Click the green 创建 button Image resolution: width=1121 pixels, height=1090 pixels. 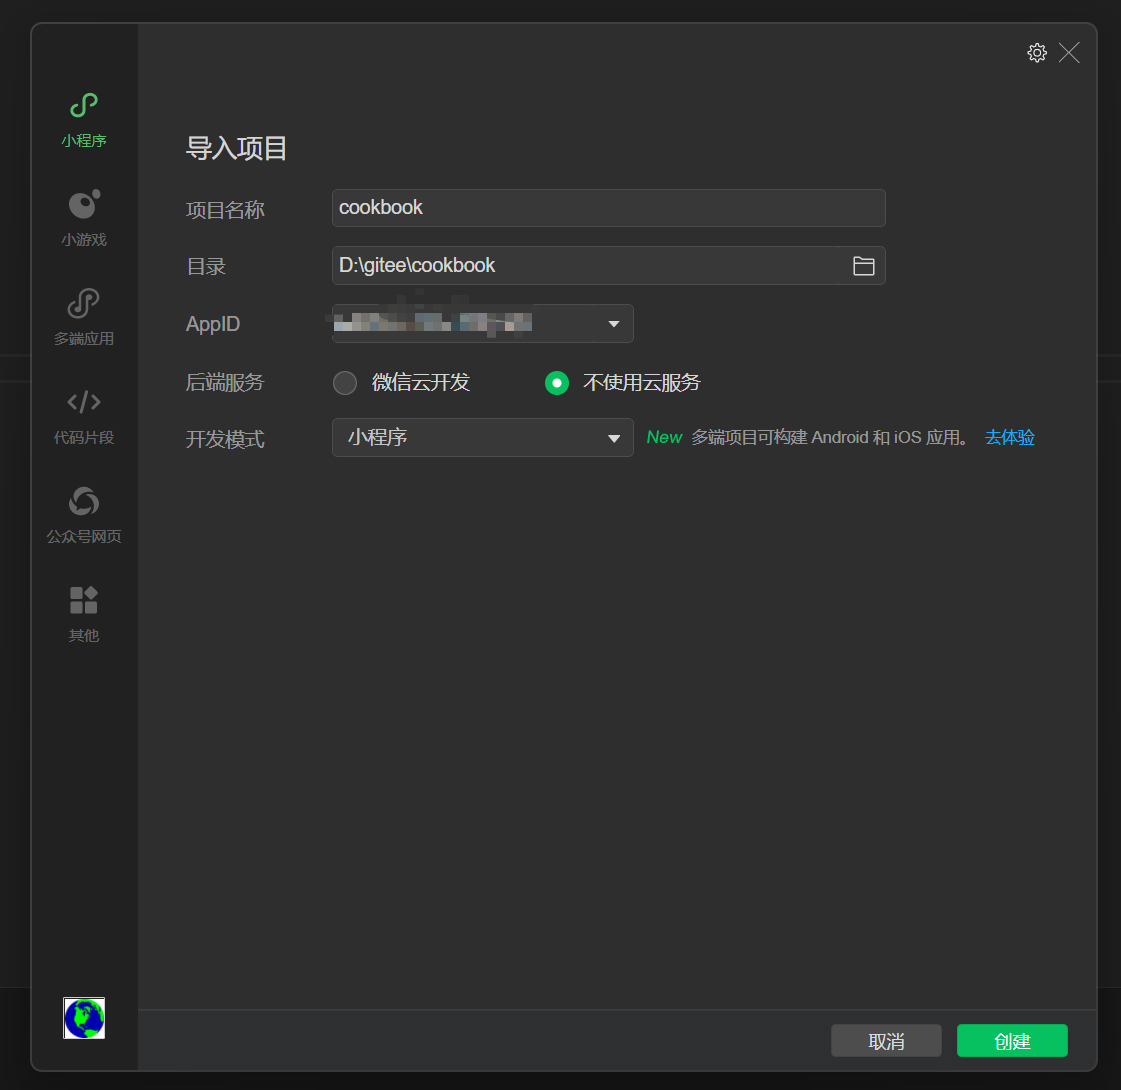coord(1012,1041)
